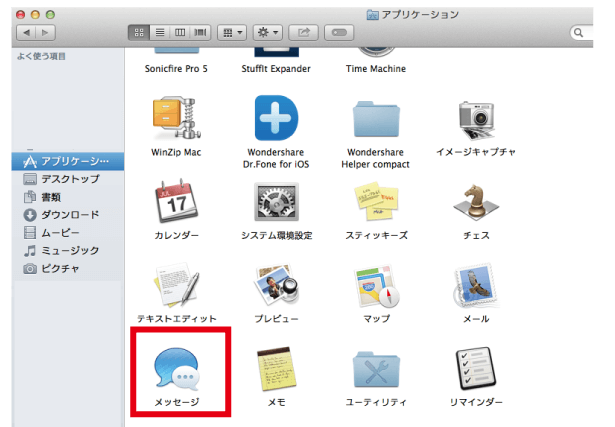Select ミュージック in the sidebar
The width and height of the screenshot is (615, 427).
pos(68,251)
